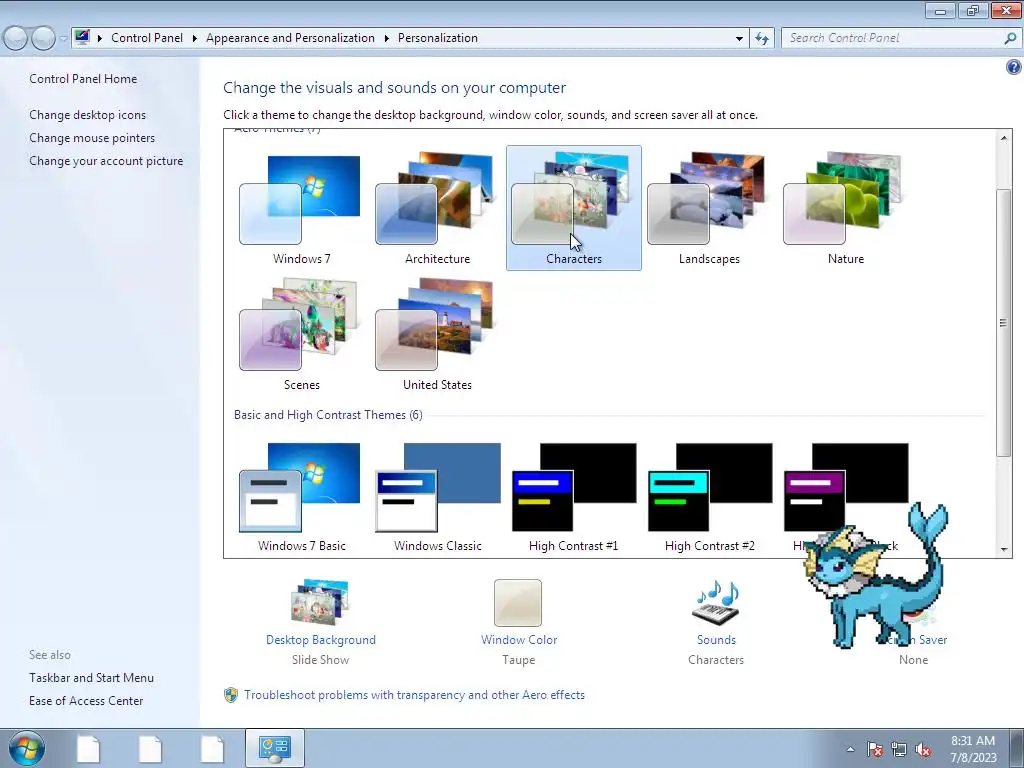This screenshot has height=768, width=1024.
Task: Select the Landscapes theme
Action: click(709, 208)
